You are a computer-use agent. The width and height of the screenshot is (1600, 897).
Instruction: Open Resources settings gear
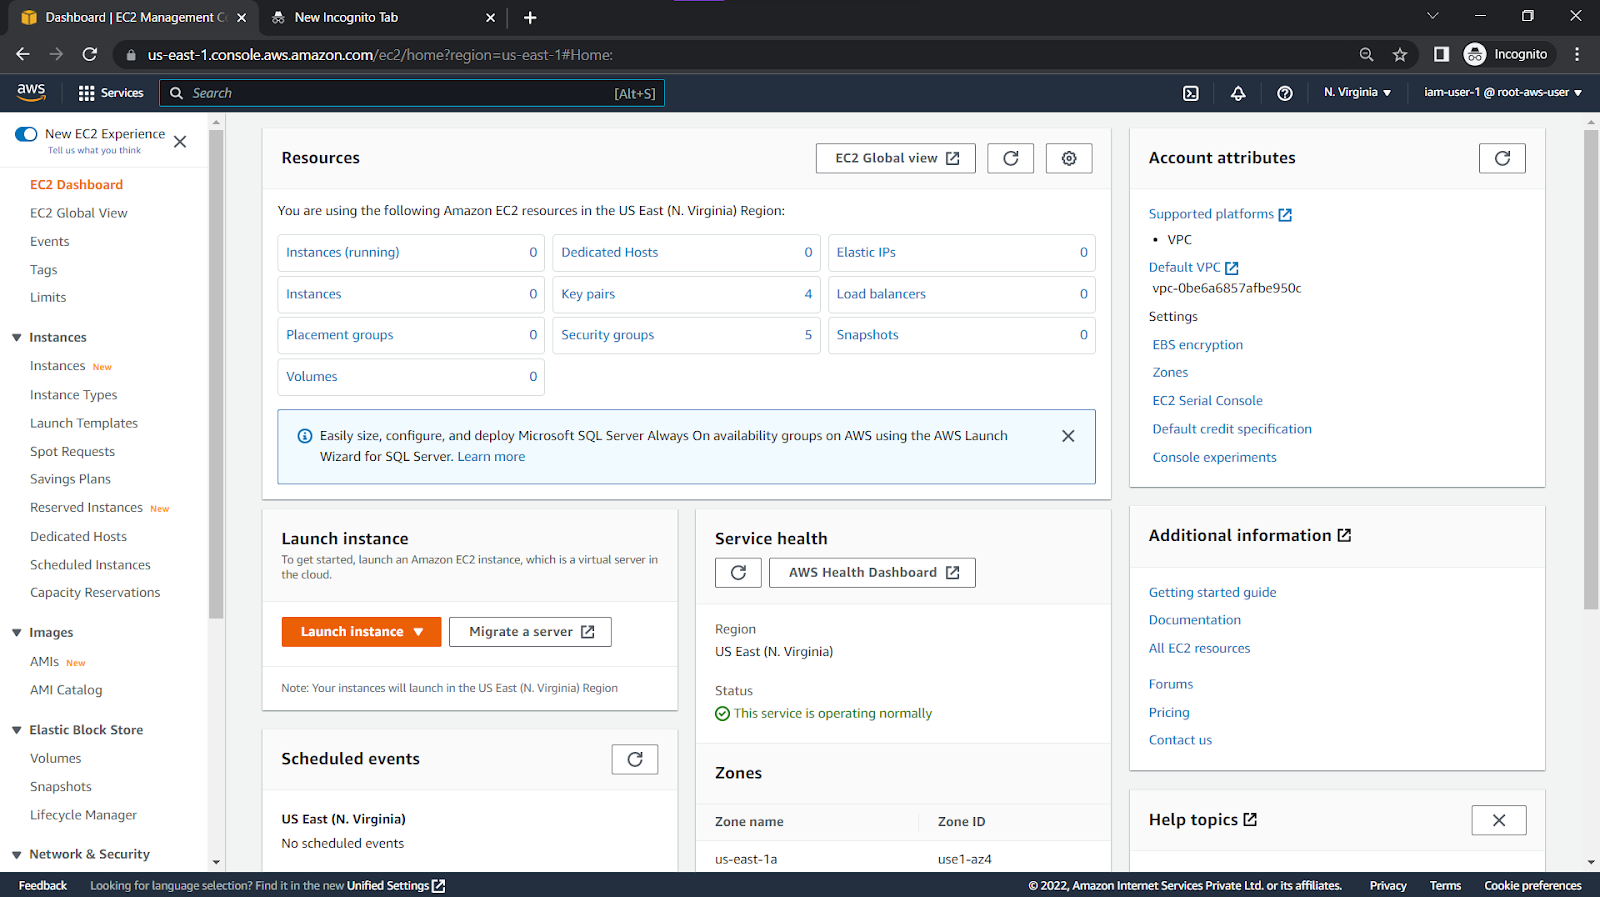pos(1069,158)
